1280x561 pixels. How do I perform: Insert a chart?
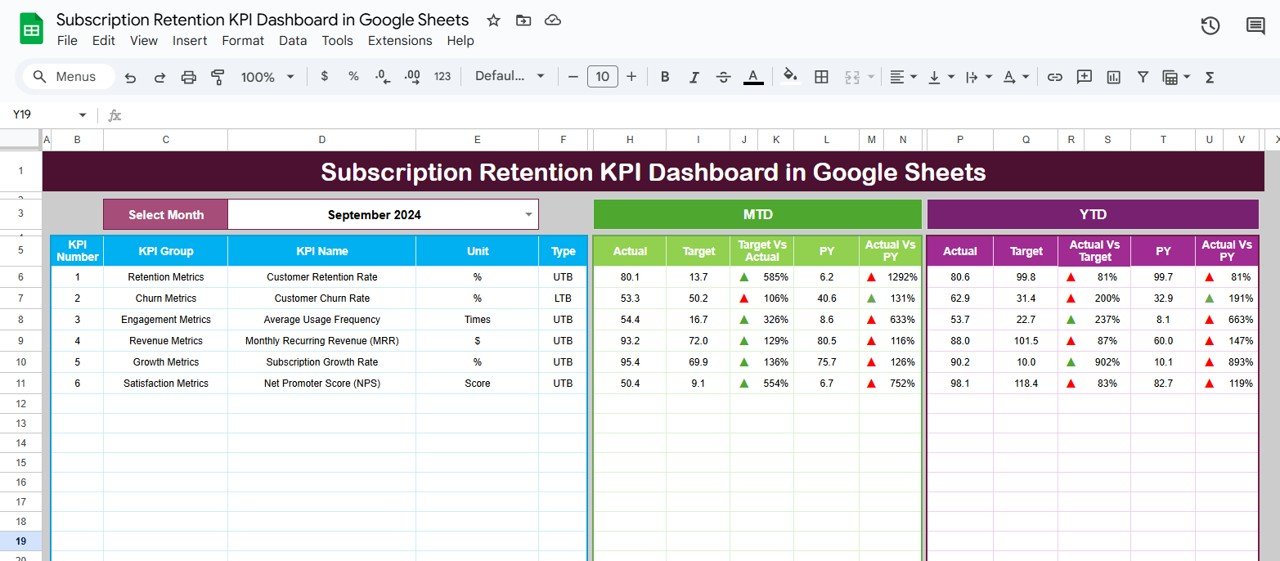[x=1113, y=77]
